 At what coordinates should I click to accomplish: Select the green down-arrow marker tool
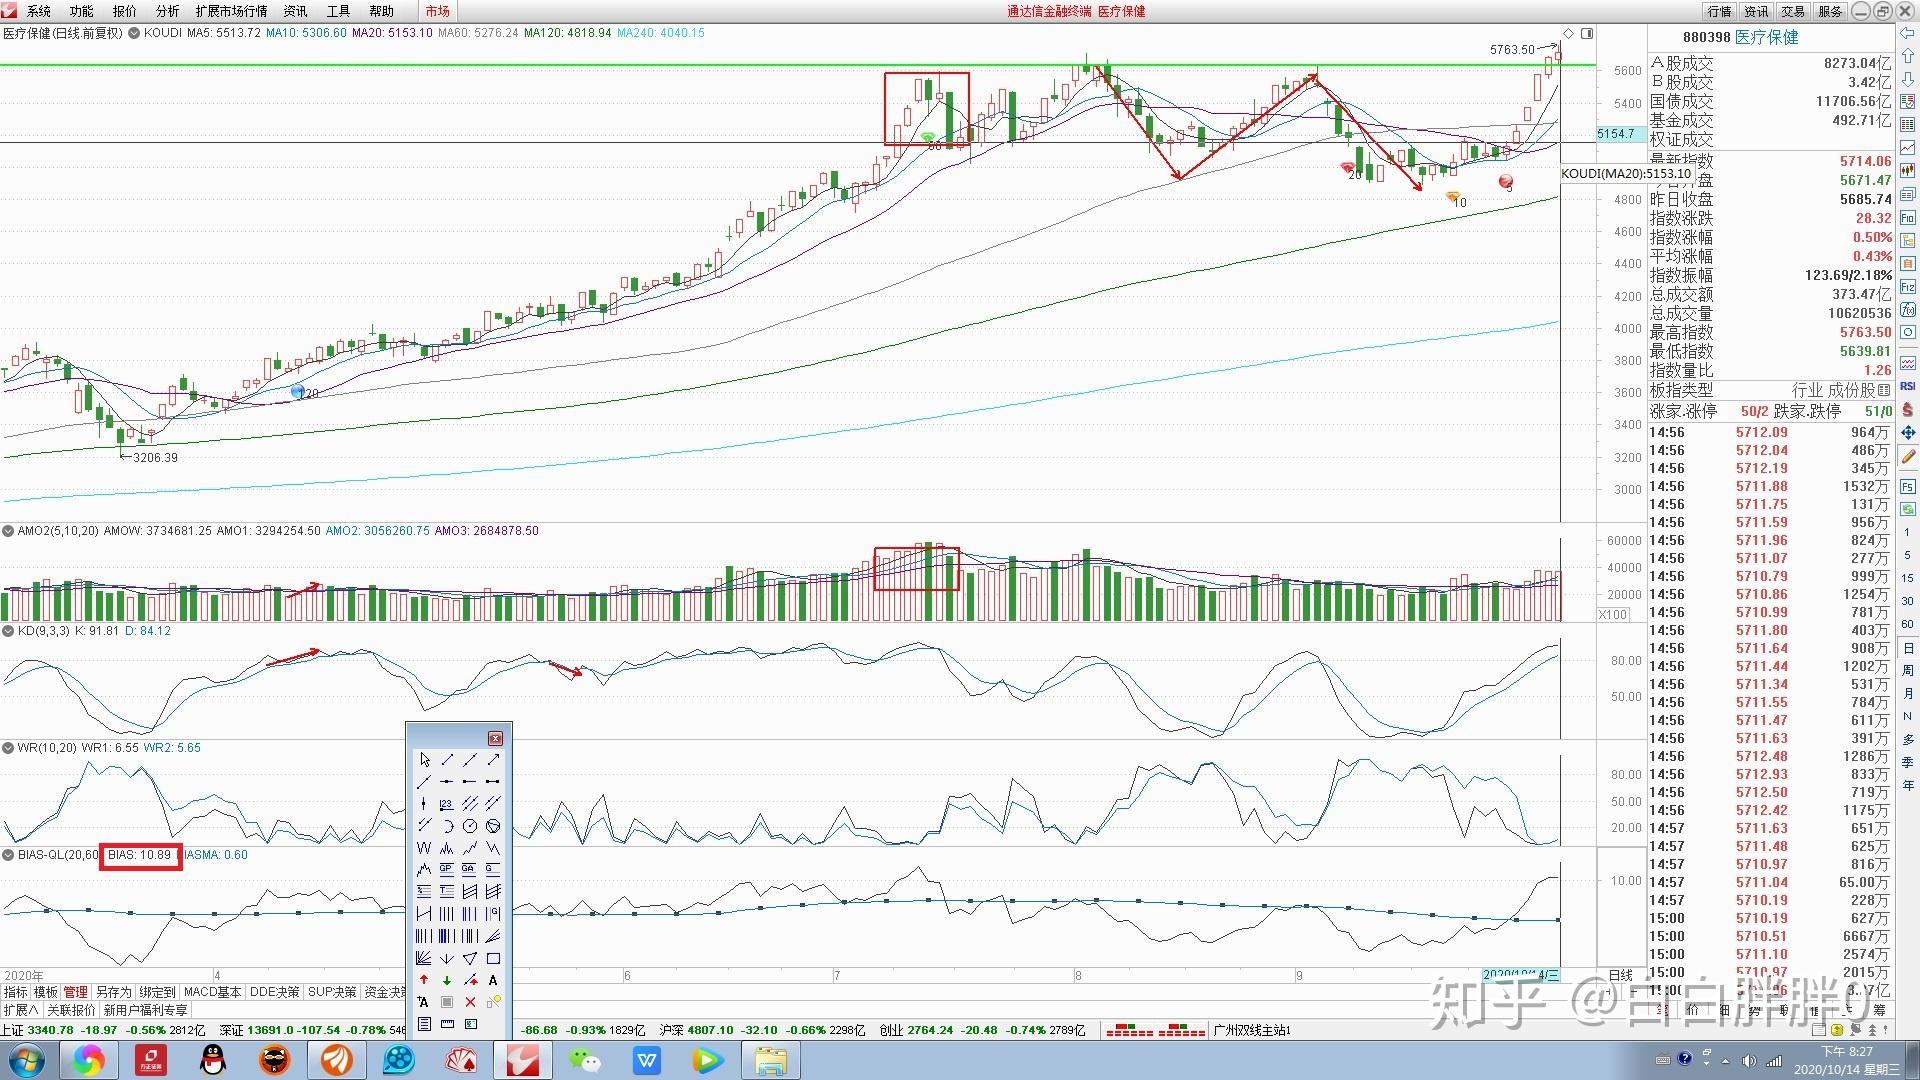click(x=447, y=980)
